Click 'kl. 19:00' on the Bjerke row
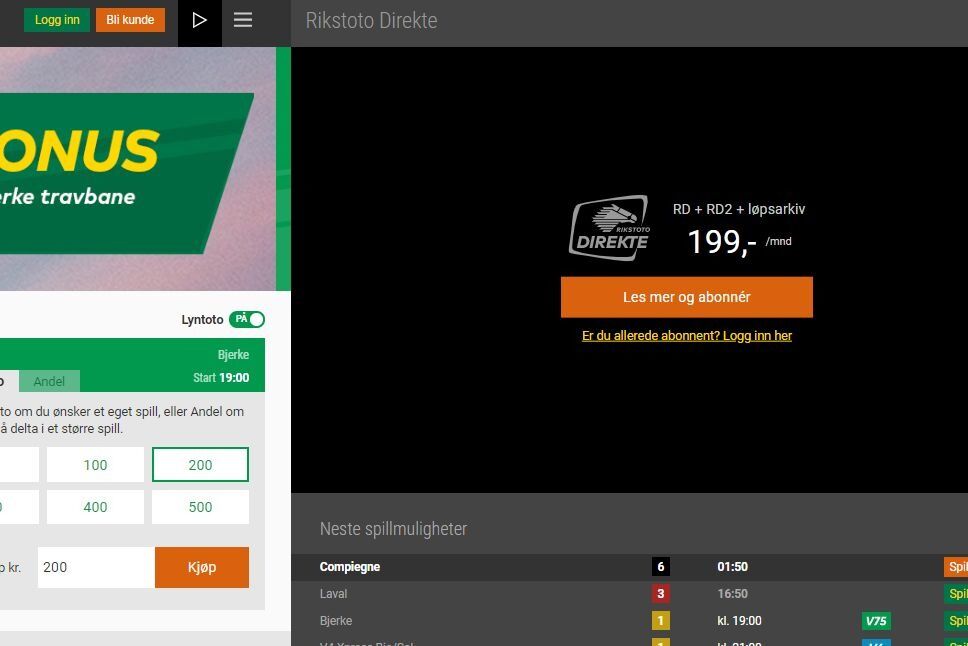 739,621
